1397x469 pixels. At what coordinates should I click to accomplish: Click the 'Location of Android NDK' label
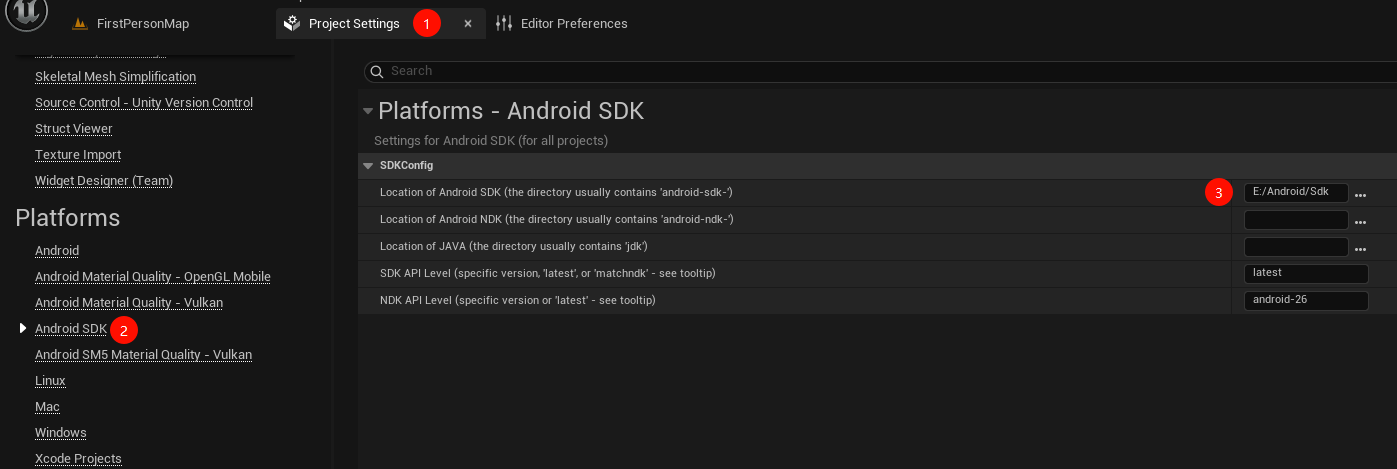coord(557,219)
